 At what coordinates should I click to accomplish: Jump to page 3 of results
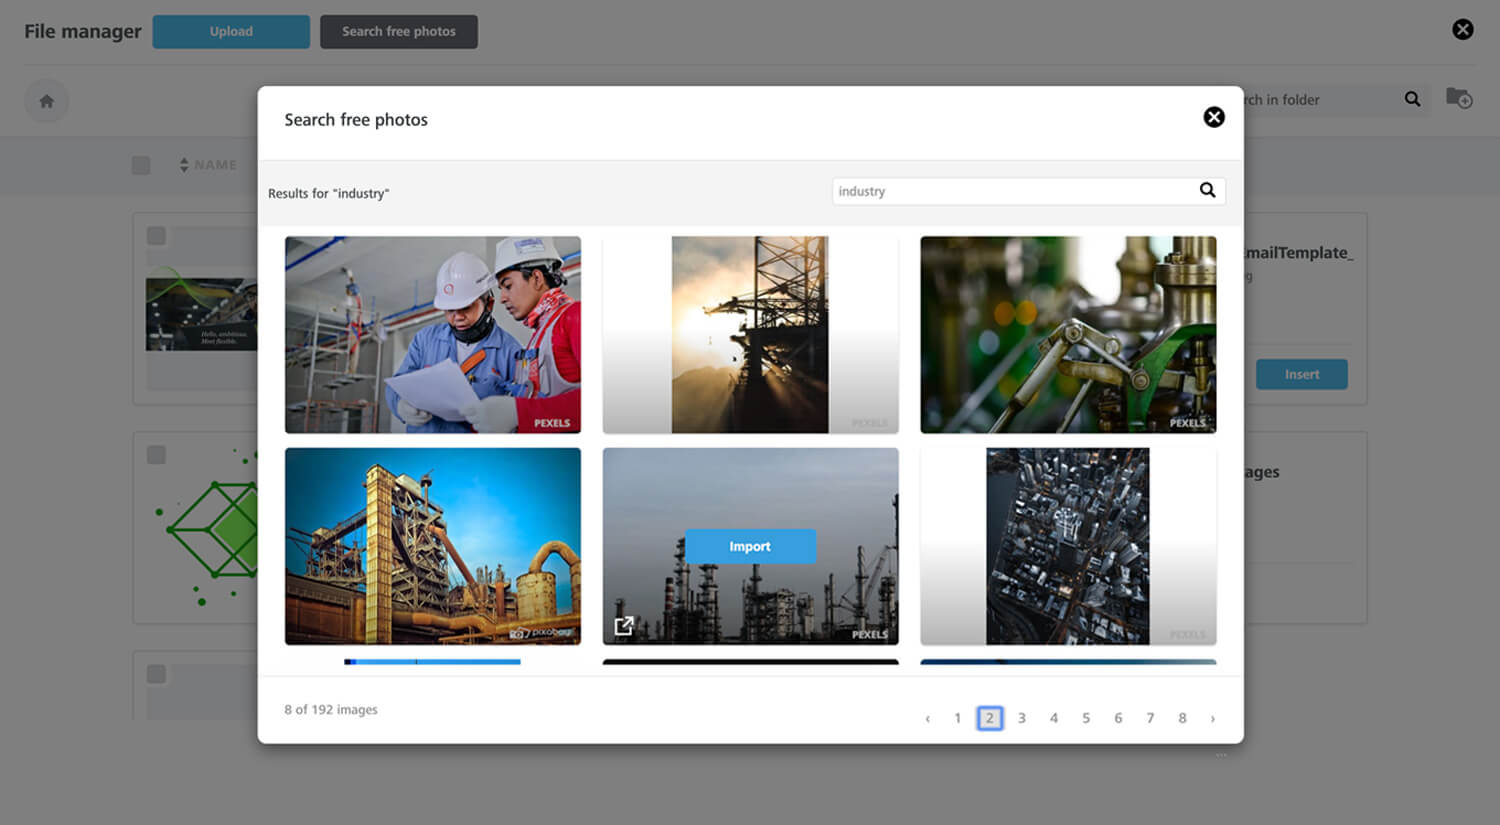[1021, 718]
